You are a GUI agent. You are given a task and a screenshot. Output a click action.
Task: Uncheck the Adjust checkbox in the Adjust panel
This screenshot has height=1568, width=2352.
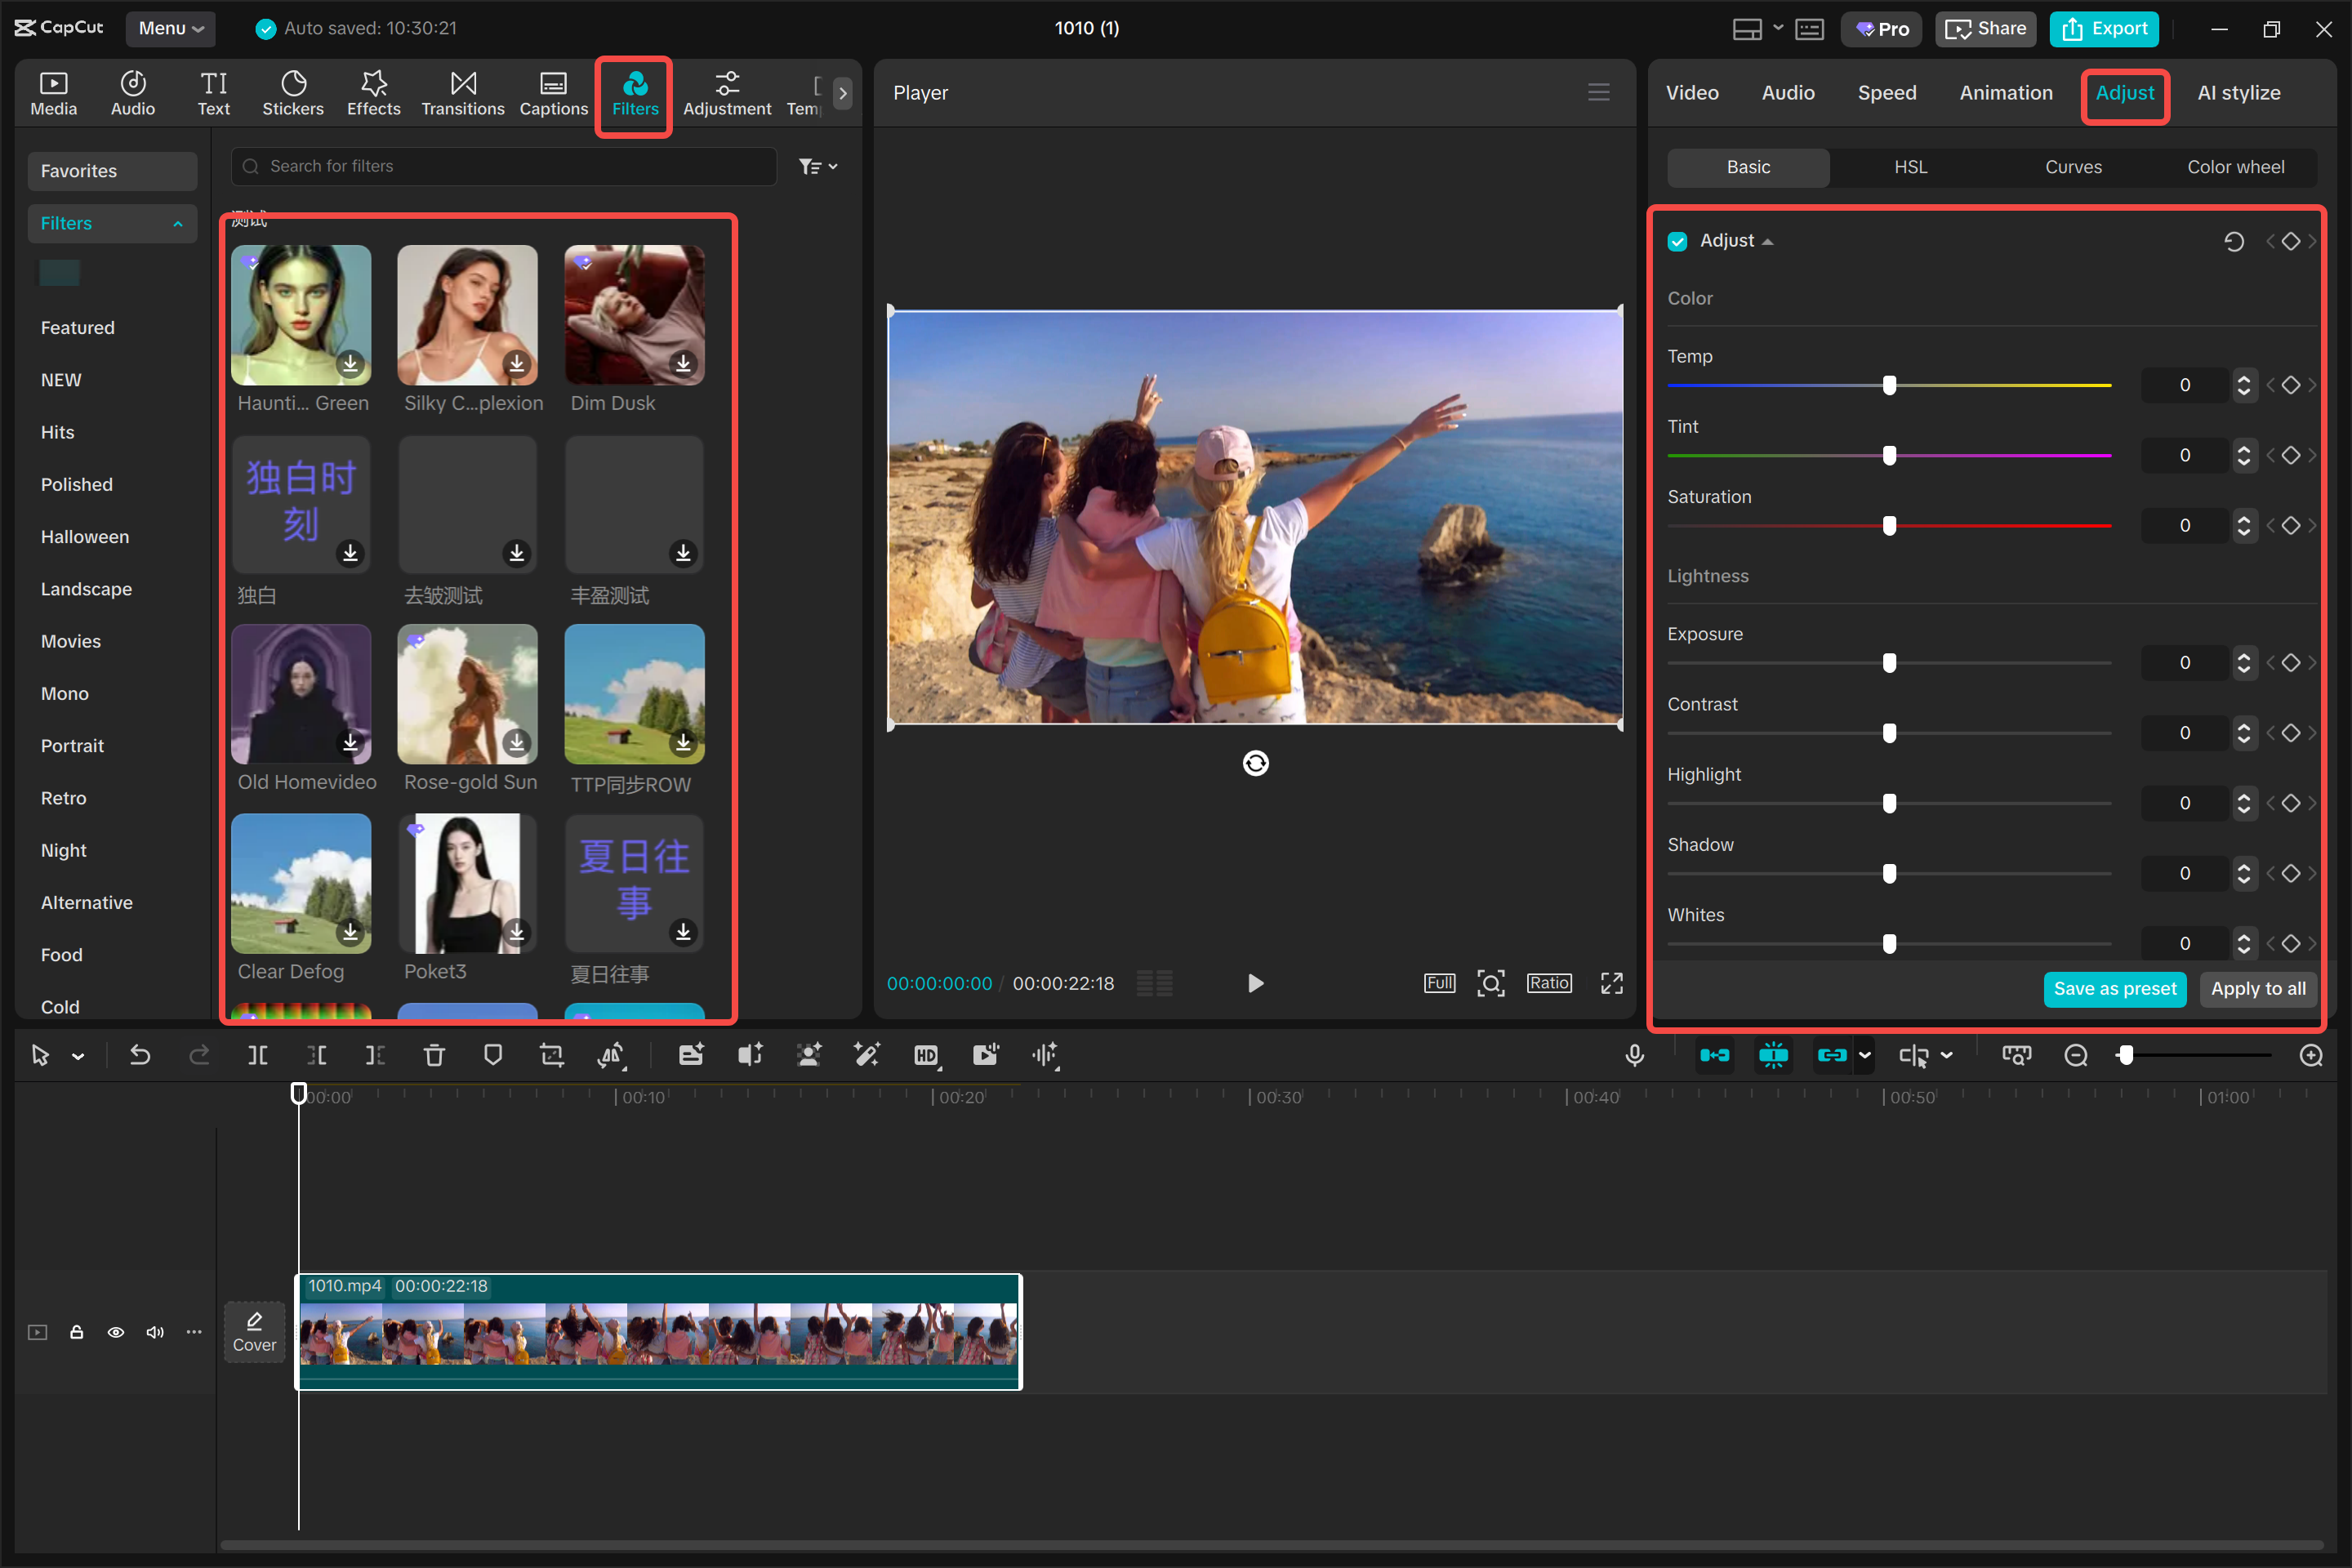(x=1678, y=240)
